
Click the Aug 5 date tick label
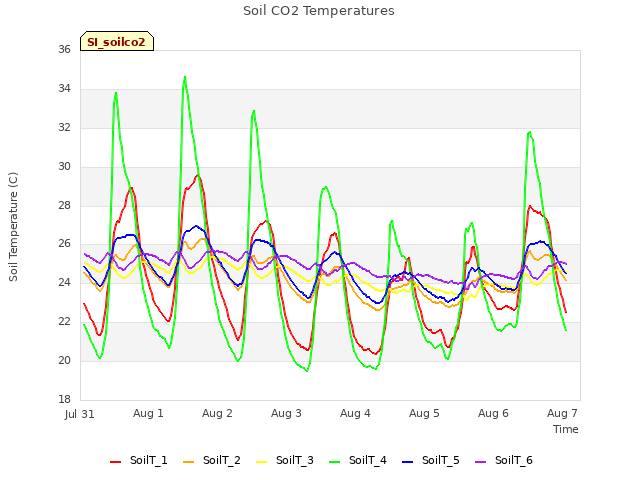pyautogui.click(x=424, y=413)
